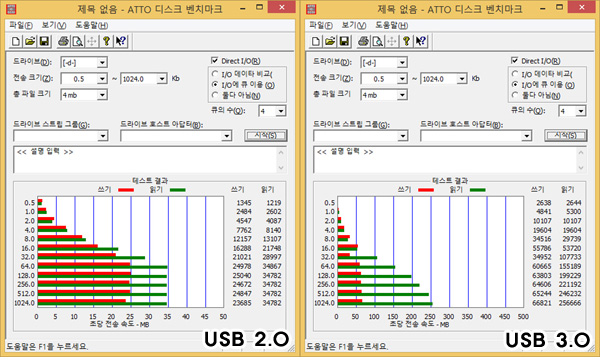This screenshot has width=600, height=360.
Task: Click the 시작 button in left window
Action: (x=266, y=135)
